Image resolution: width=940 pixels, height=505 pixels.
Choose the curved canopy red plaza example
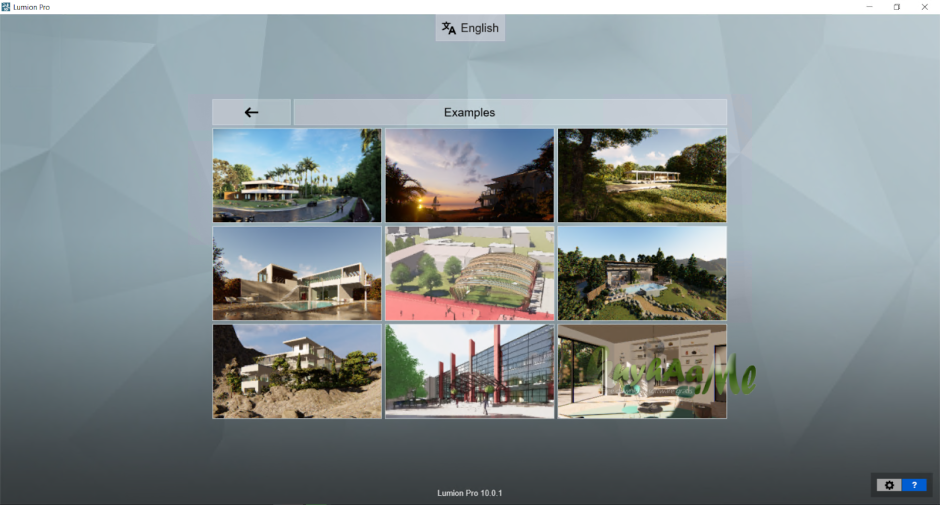pos(469,273)
